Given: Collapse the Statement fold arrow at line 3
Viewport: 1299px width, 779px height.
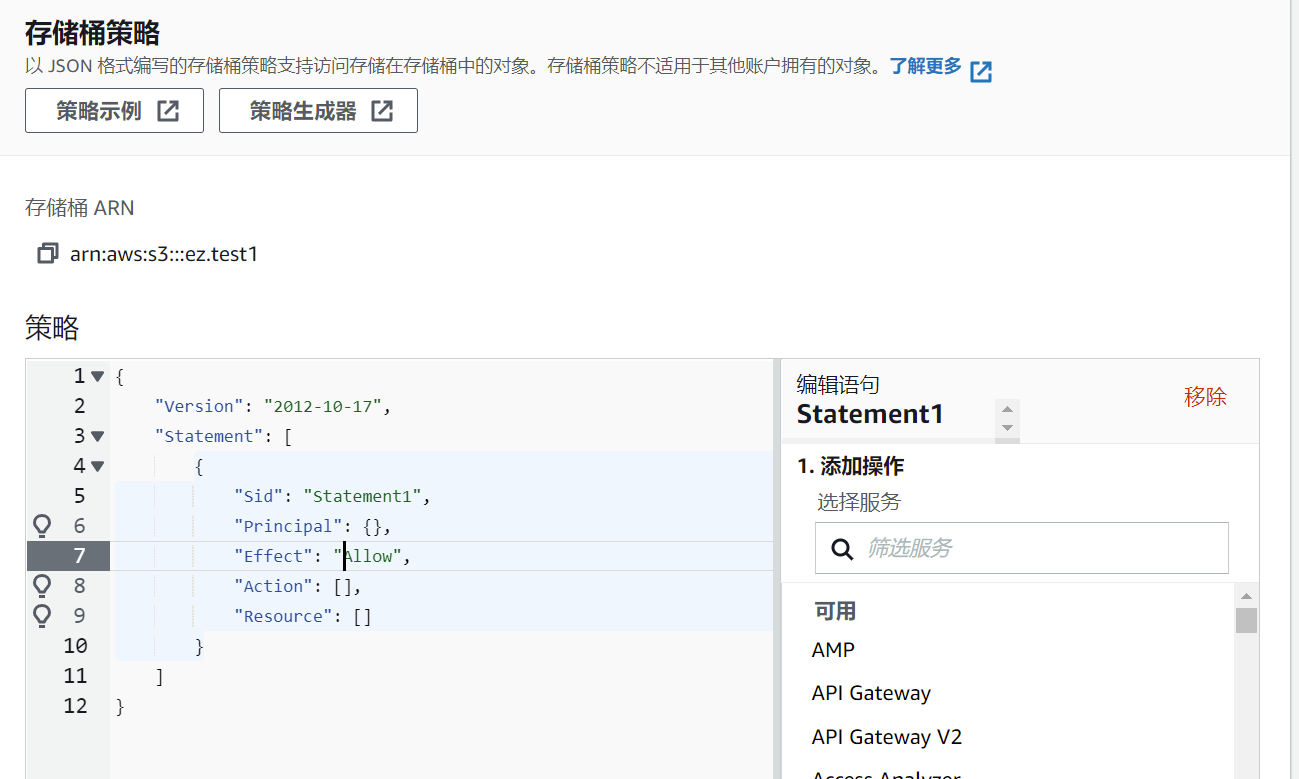Looking at the screenshot, I should pos(97,437).
